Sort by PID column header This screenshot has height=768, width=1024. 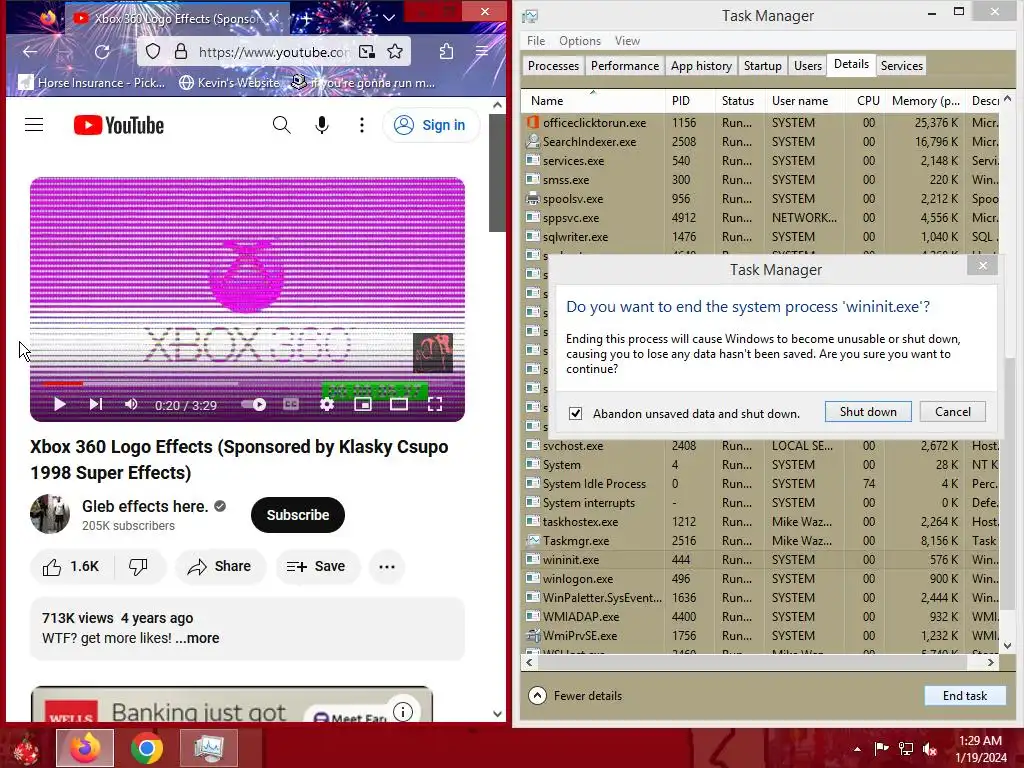point(690,101)
